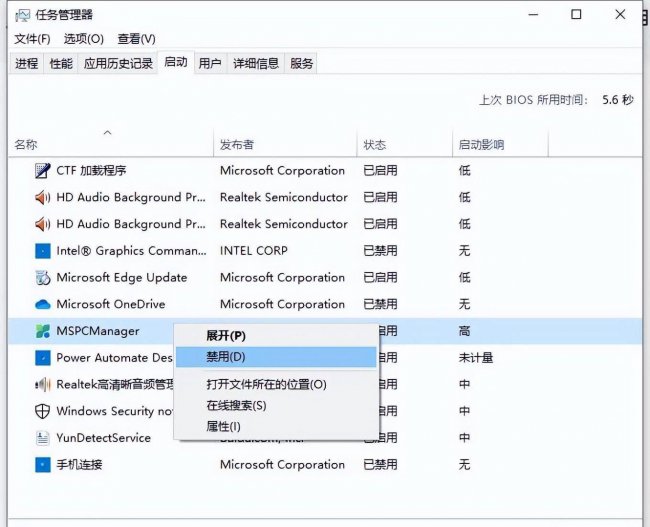650x527 pixels.
Task: Click Microsoft OneDrive cloud icon
Action: pyautogui.click(x=43, y=304)
